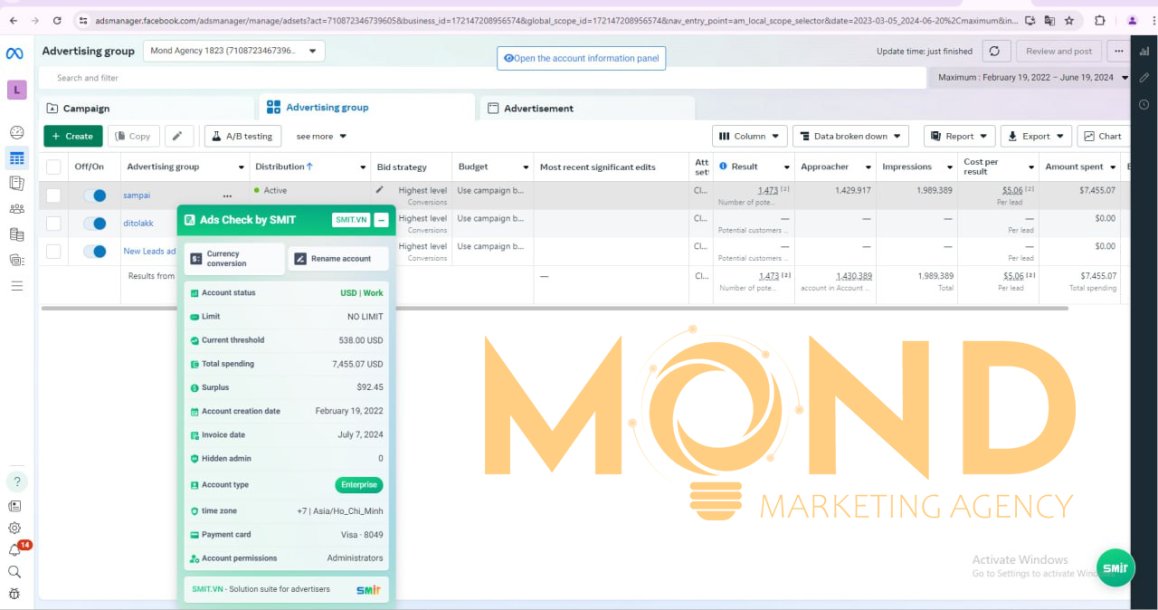Open the Export dropdown
The width and height of the screenshot is (1158, 610).
tap(1035, 136)
